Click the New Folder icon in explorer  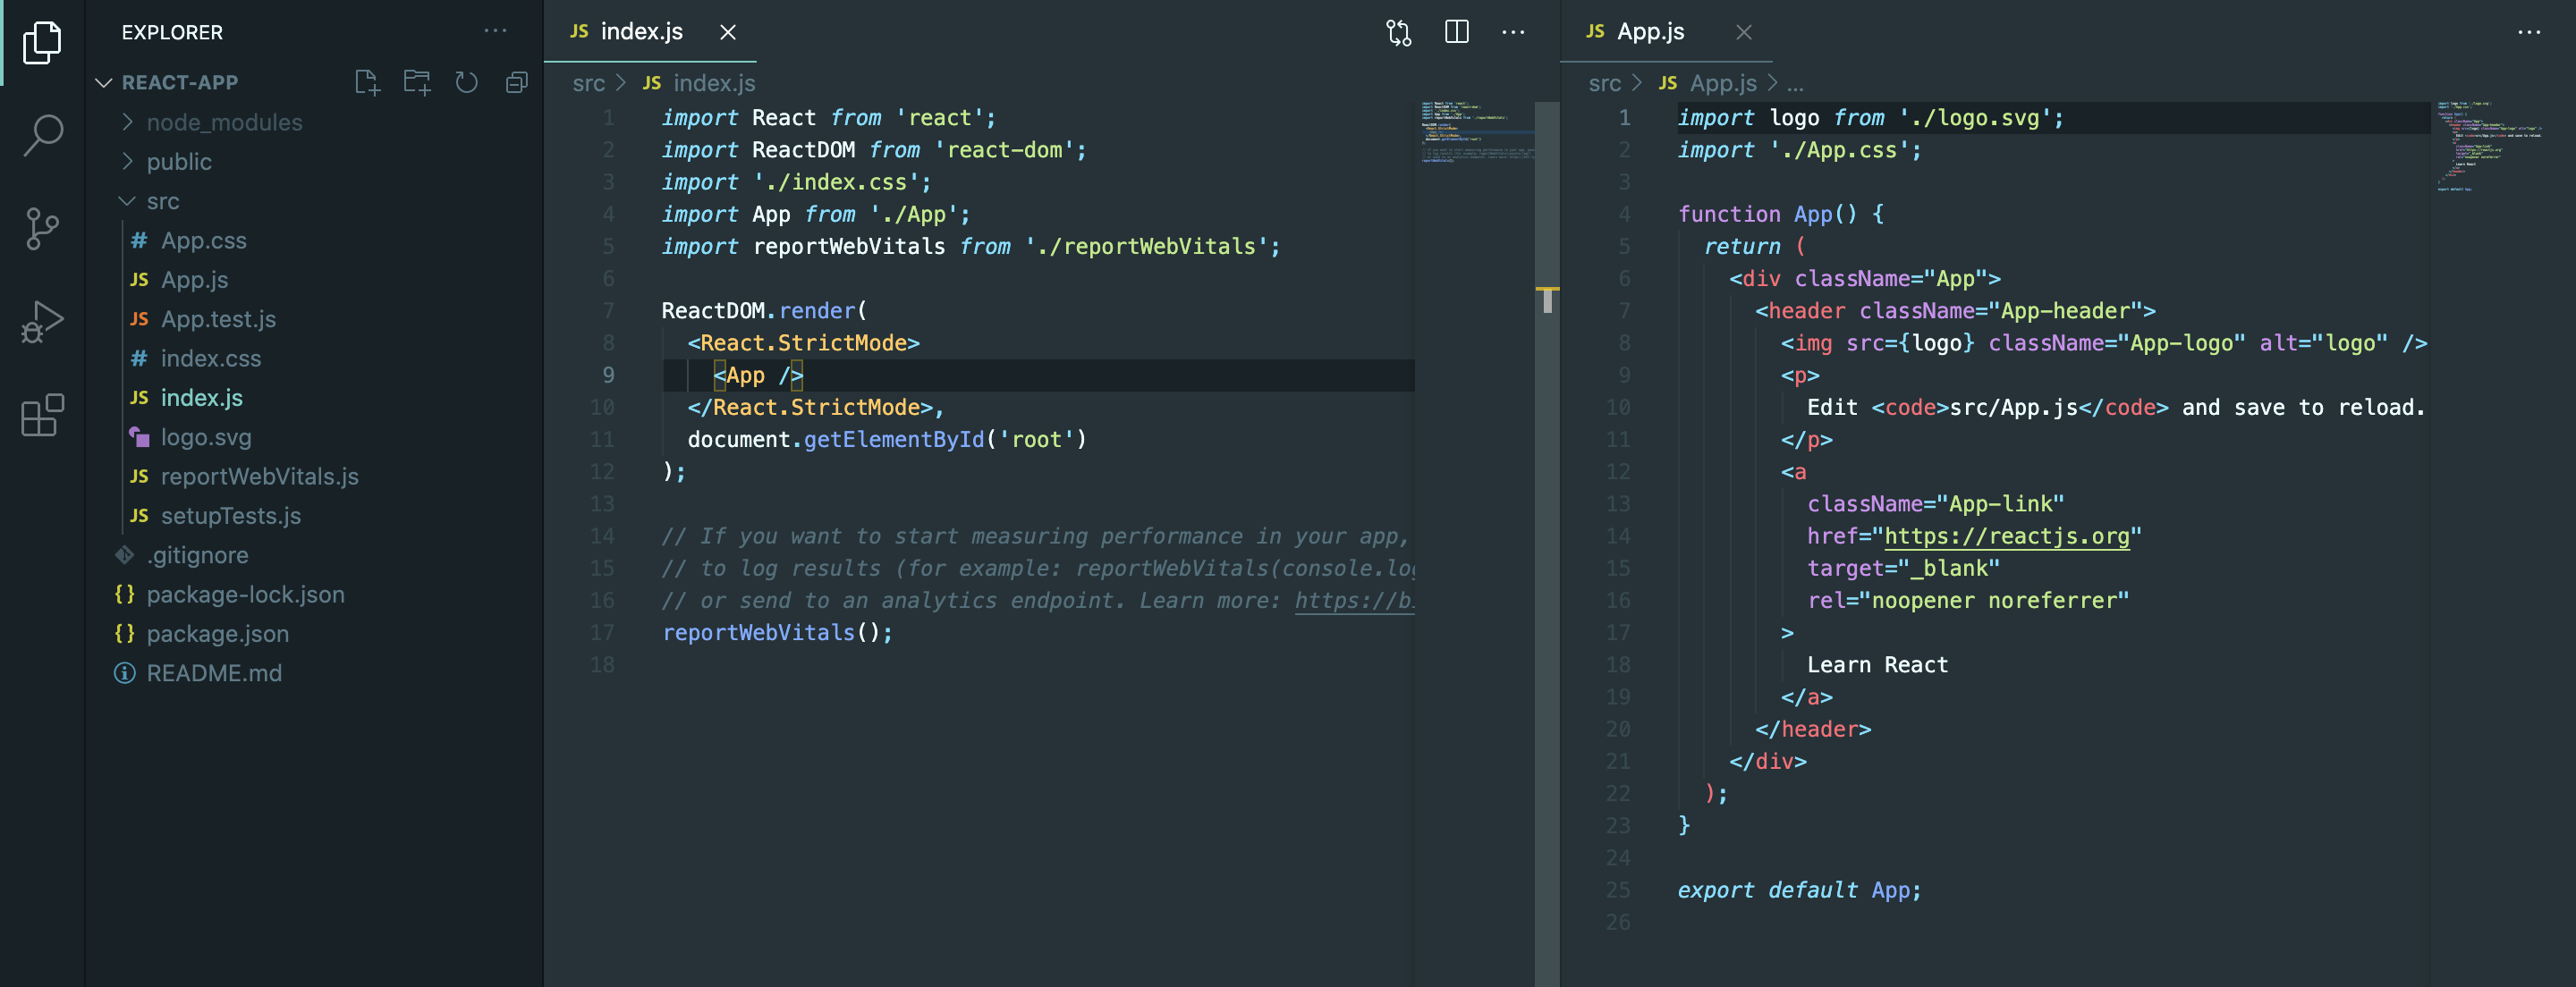[x=416, y=82]
